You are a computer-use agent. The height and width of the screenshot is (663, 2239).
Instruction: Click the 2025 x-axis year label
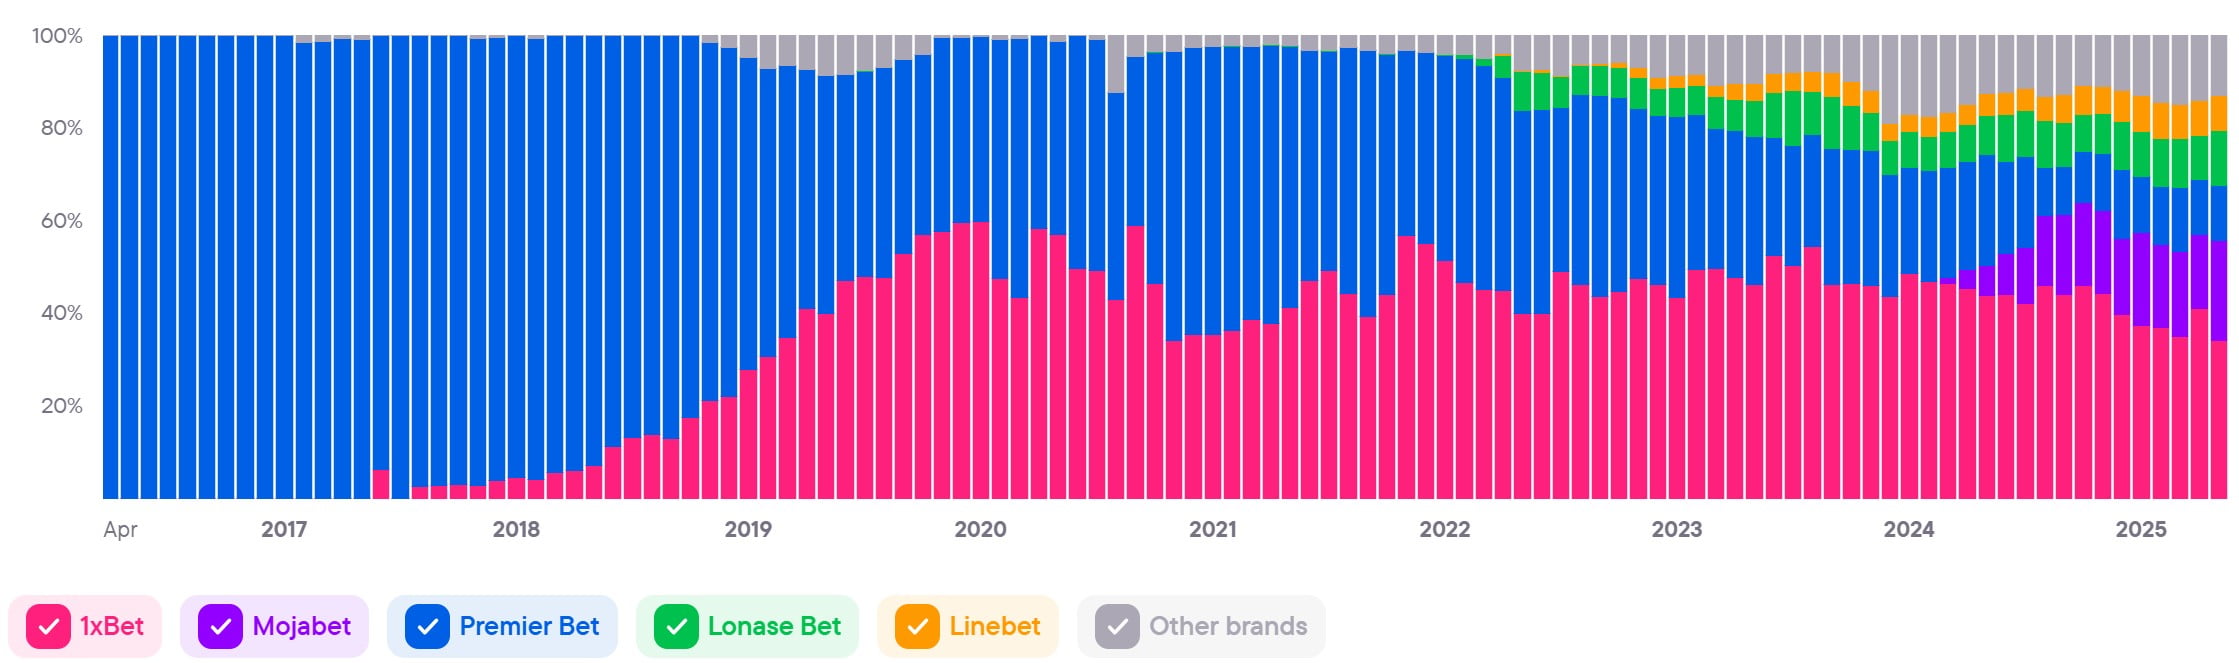(2140, 530)
